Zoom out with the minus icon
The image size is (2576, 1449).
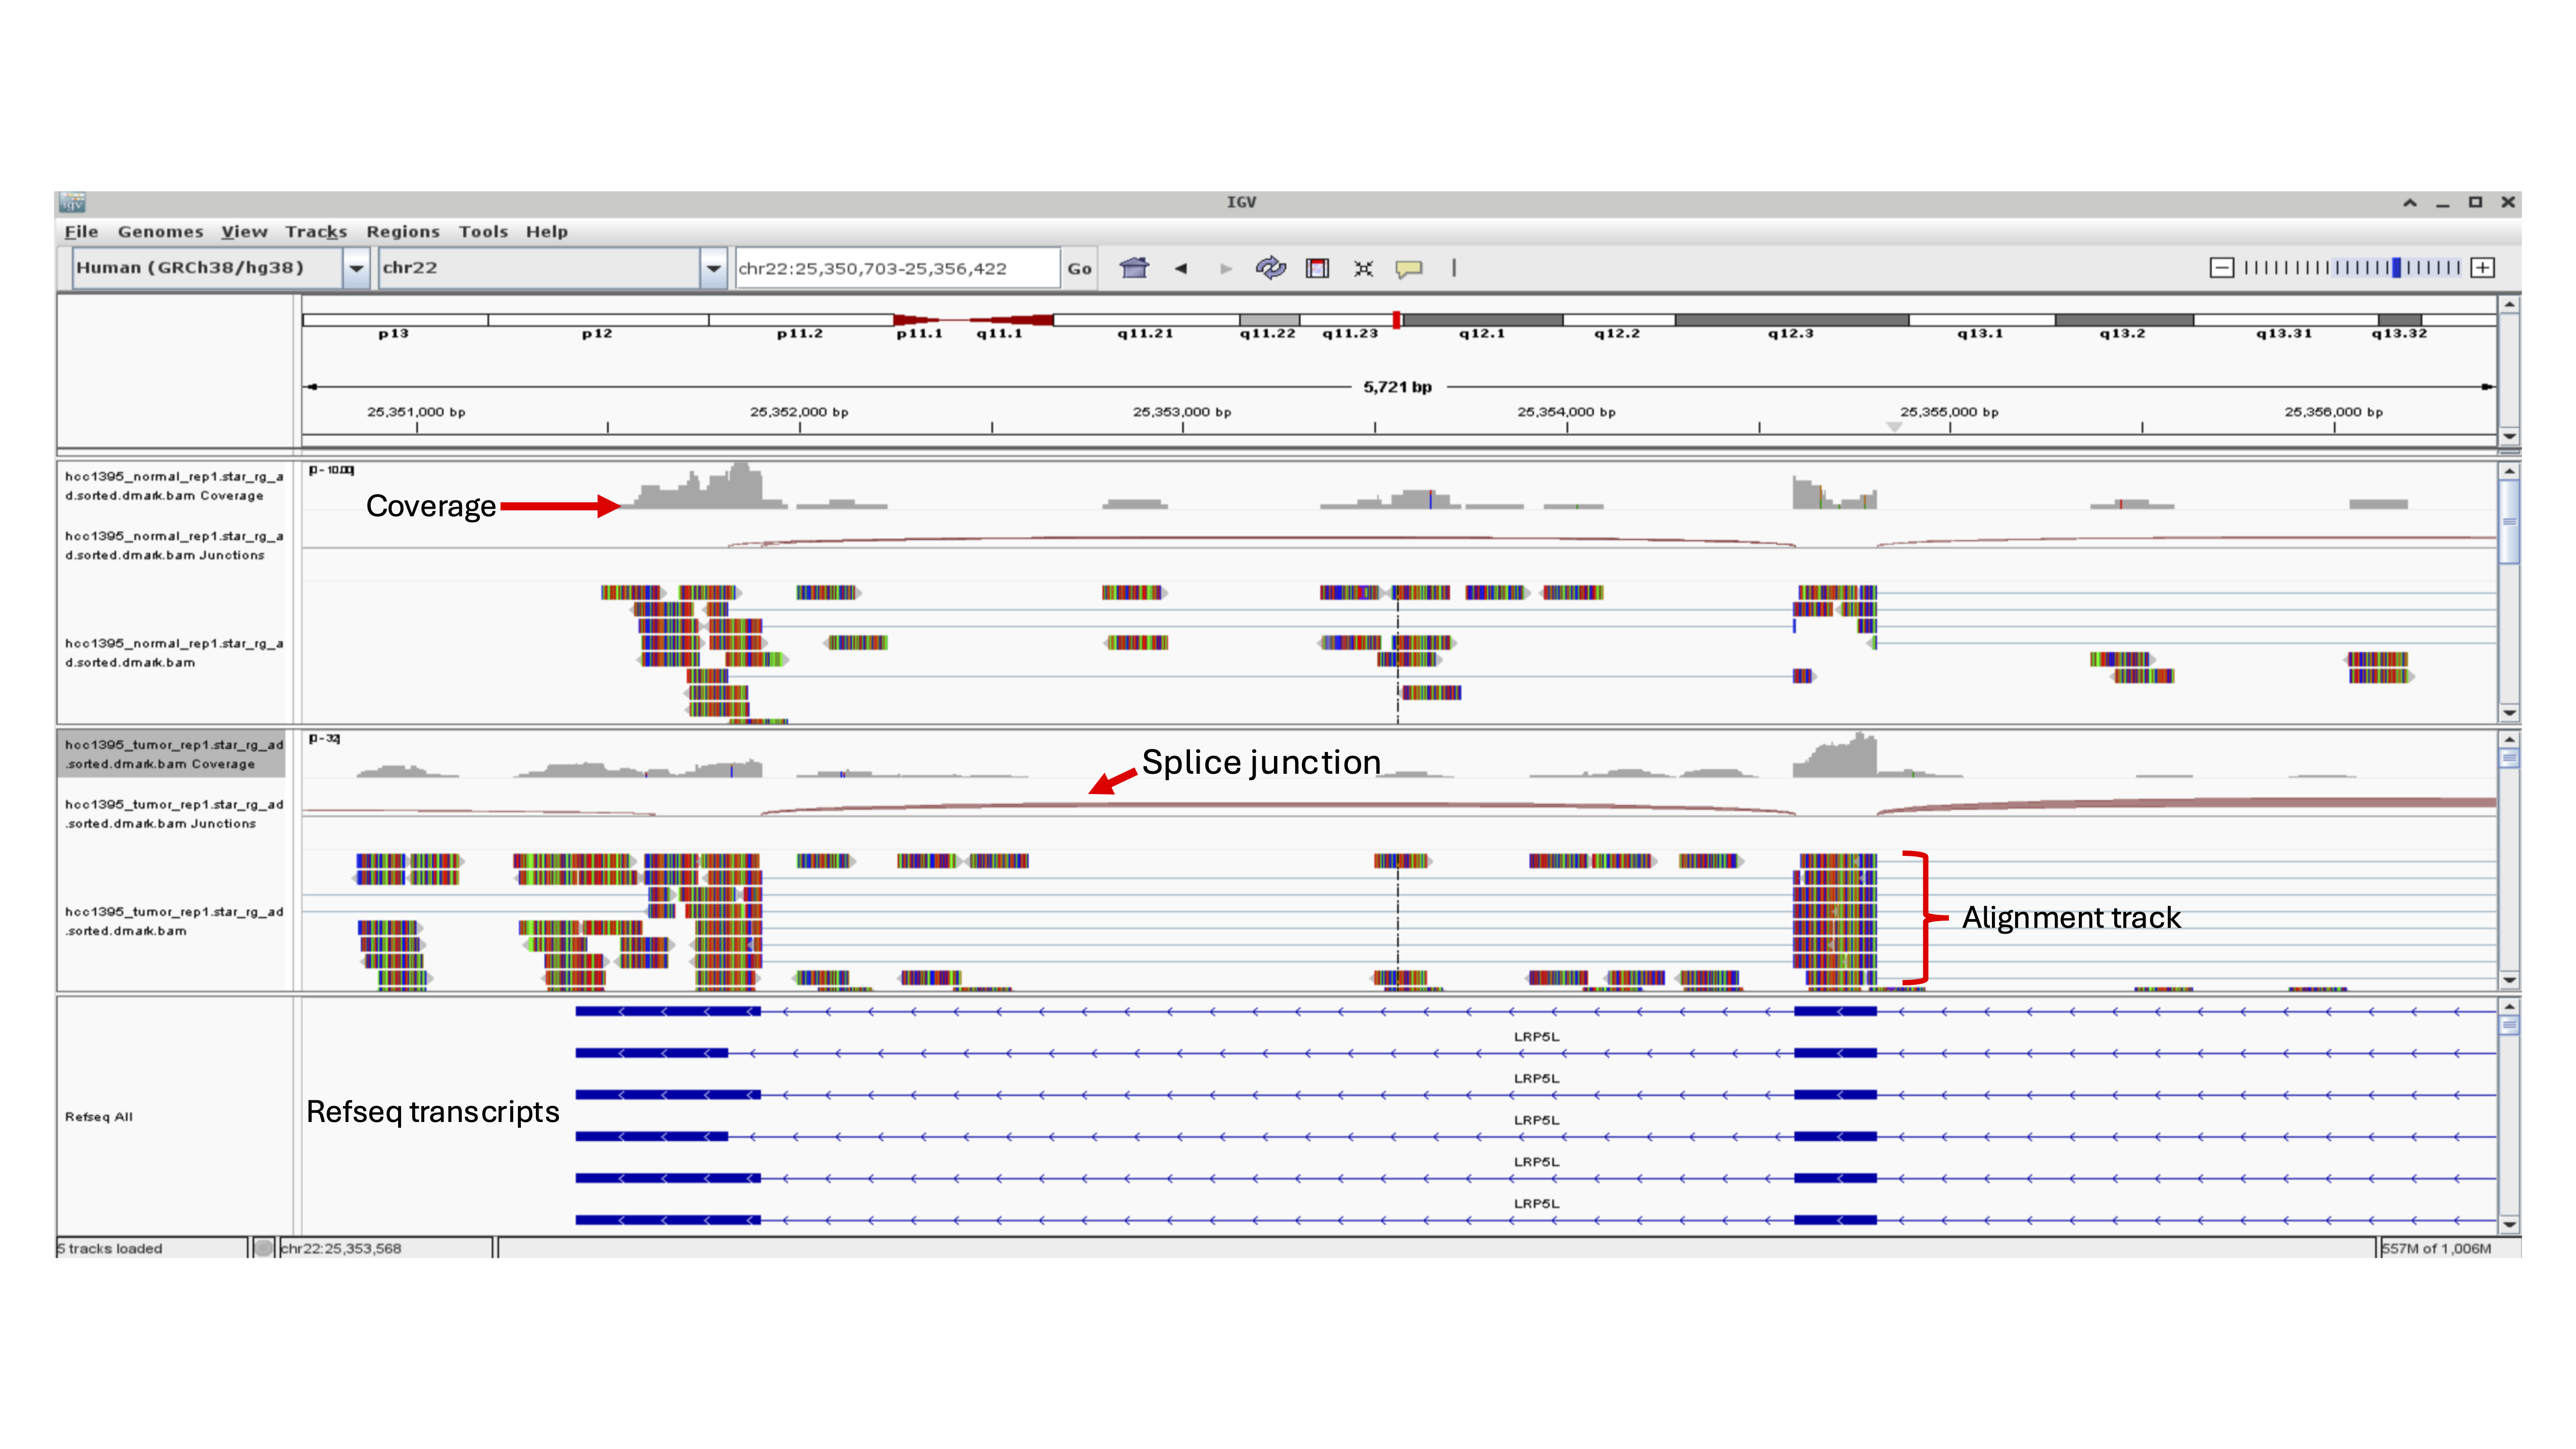point(2222,268)
